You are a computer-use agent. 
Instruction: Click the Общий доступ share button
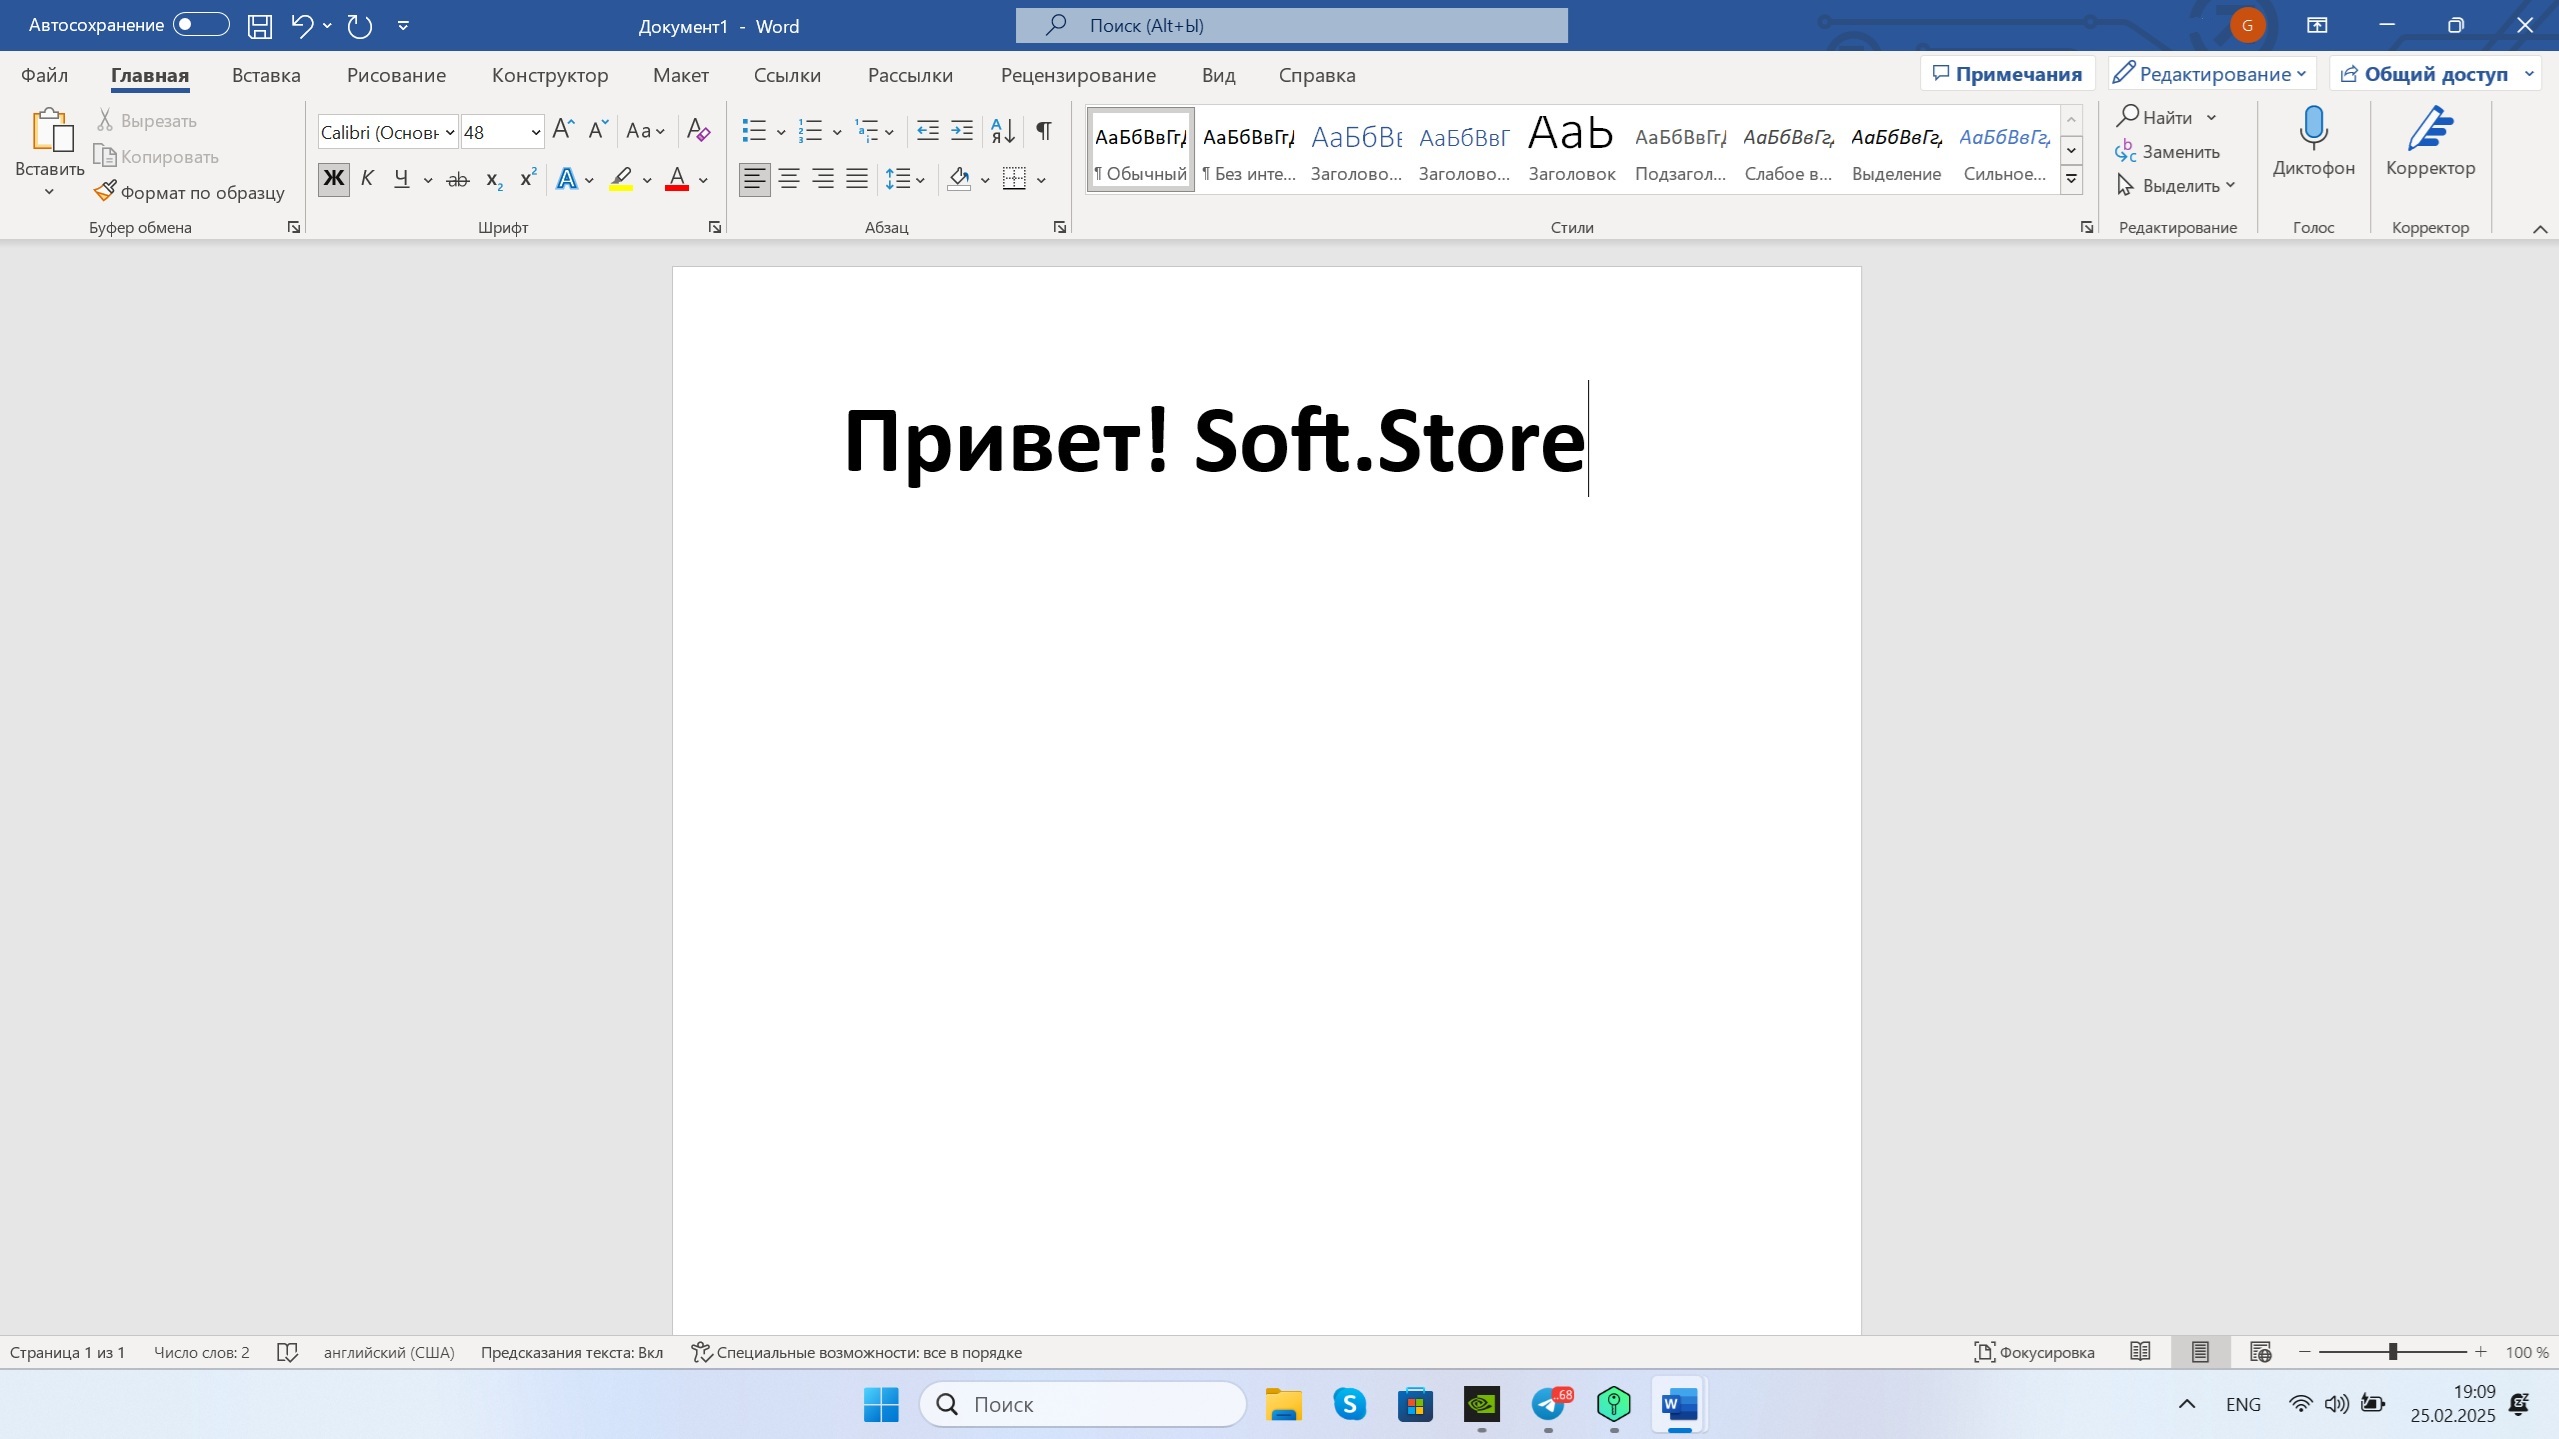pos(2424,74)
